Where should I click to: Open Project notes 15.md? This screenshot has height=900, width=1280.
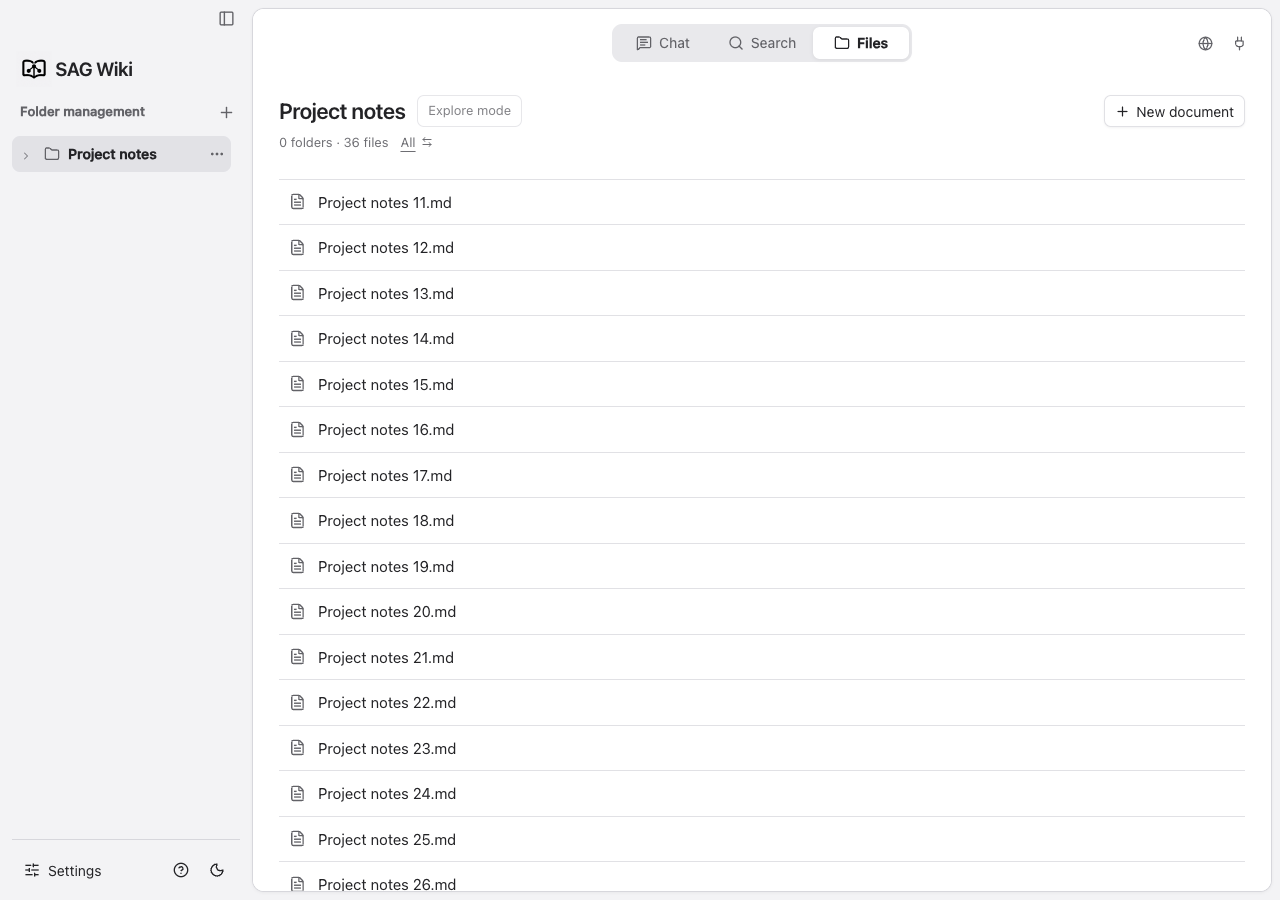point(761,384)
